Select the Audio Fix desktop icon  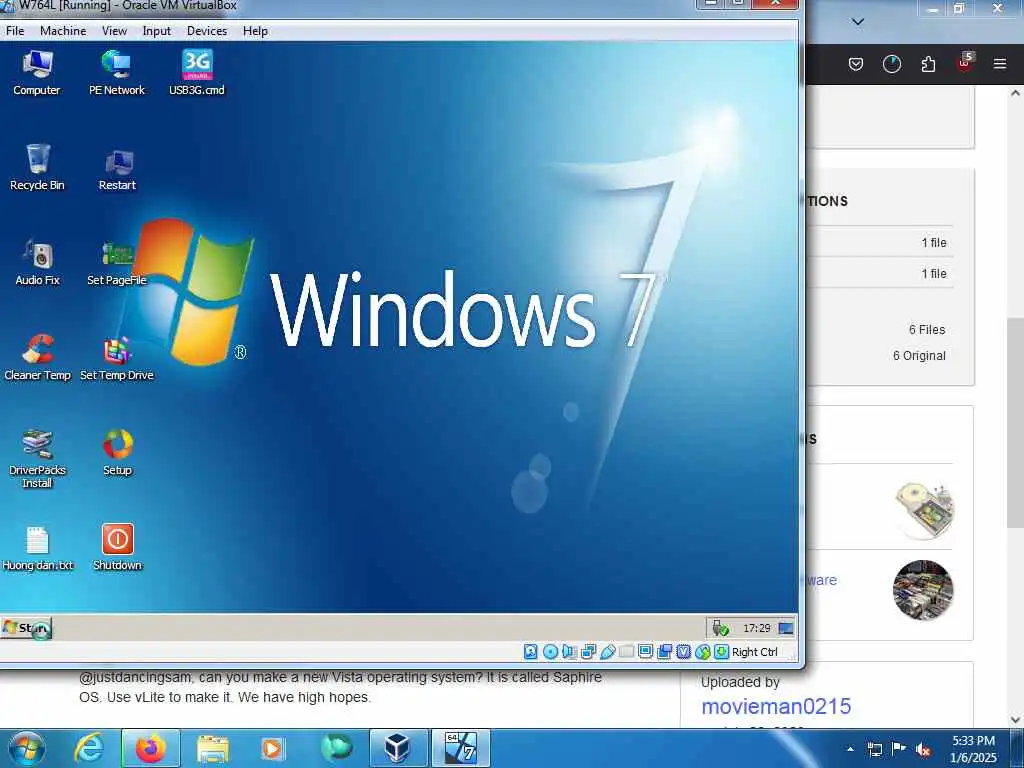tap(38, 263)
